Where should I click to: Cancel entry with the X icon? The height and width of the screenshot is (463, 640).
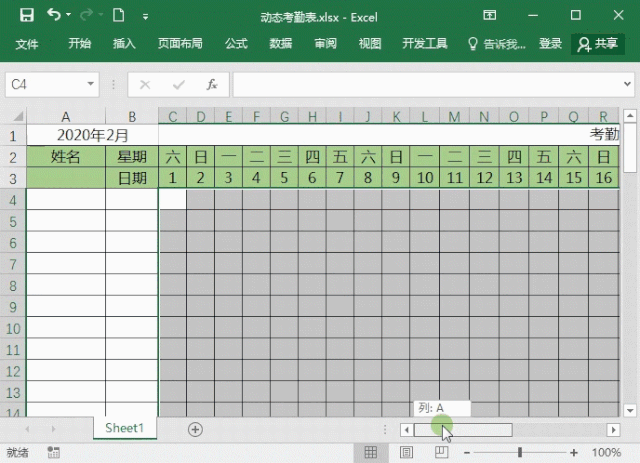point(145,85)
